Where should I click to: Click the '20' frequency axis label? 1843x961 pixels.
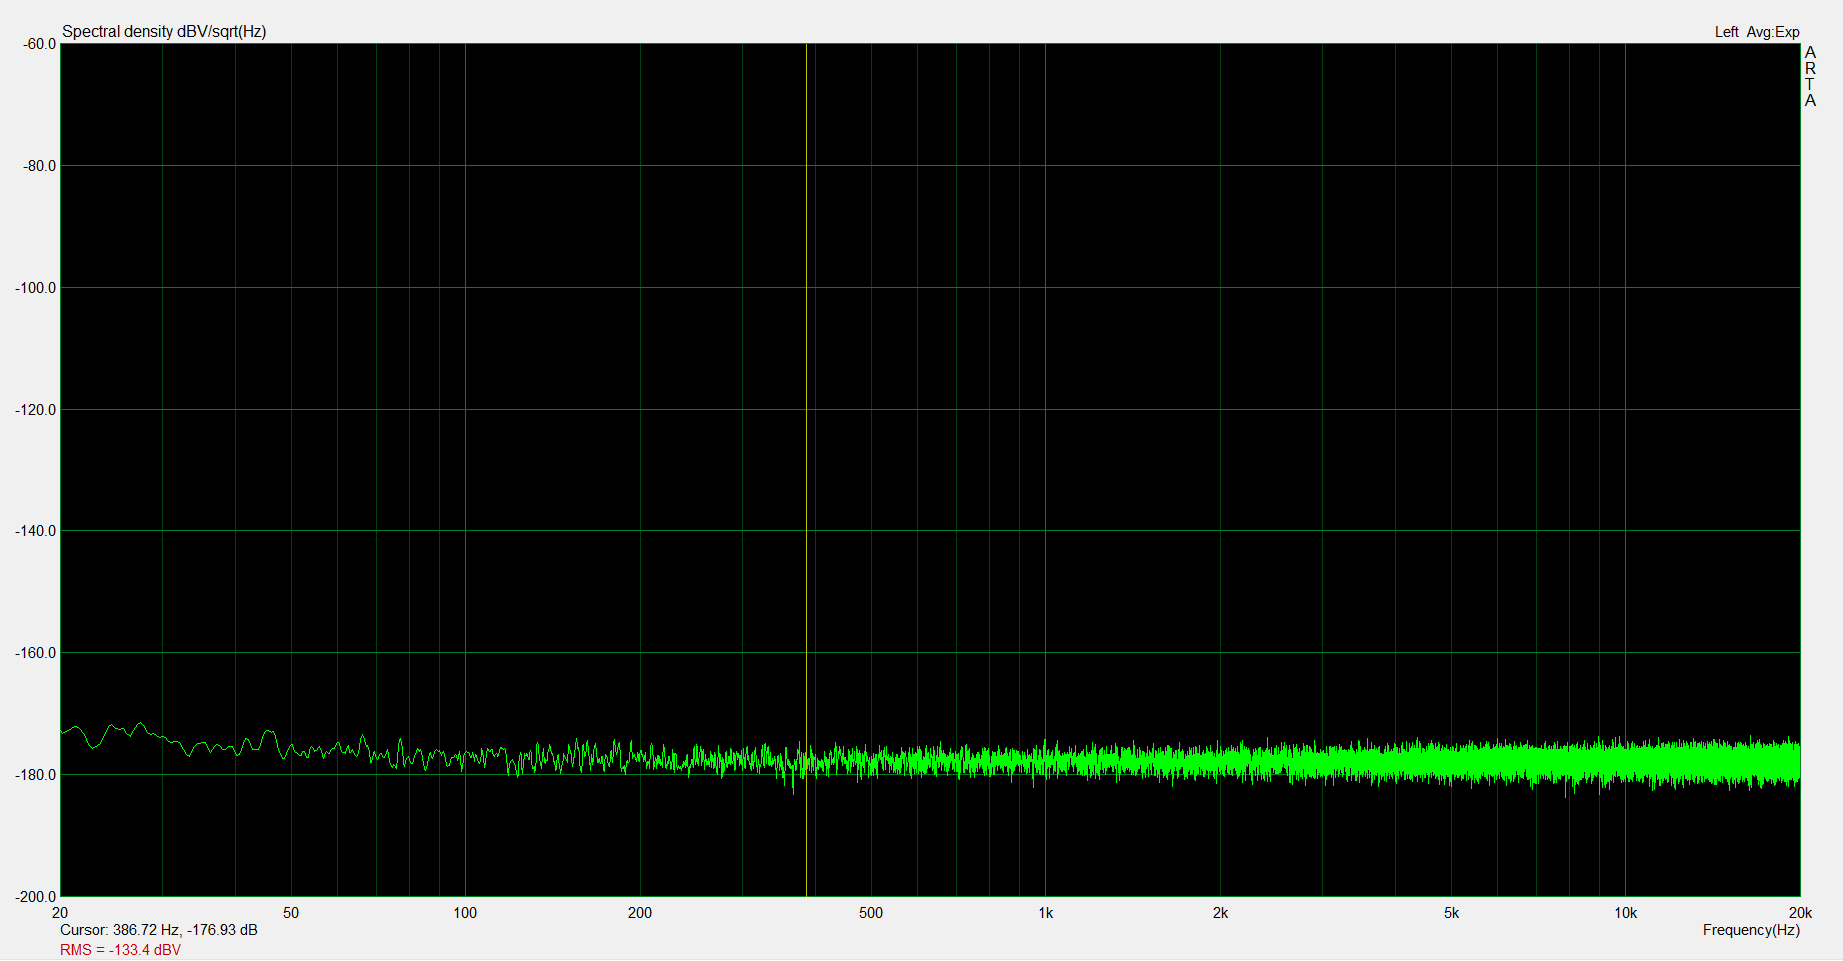(60, 913)
